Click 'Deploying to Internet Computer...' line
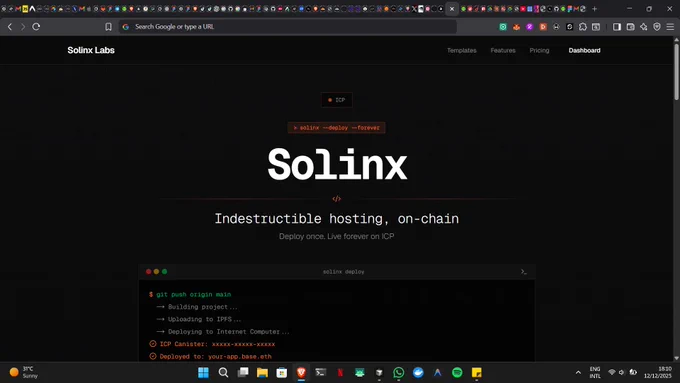Screen dimensions: 680x383 223,331
